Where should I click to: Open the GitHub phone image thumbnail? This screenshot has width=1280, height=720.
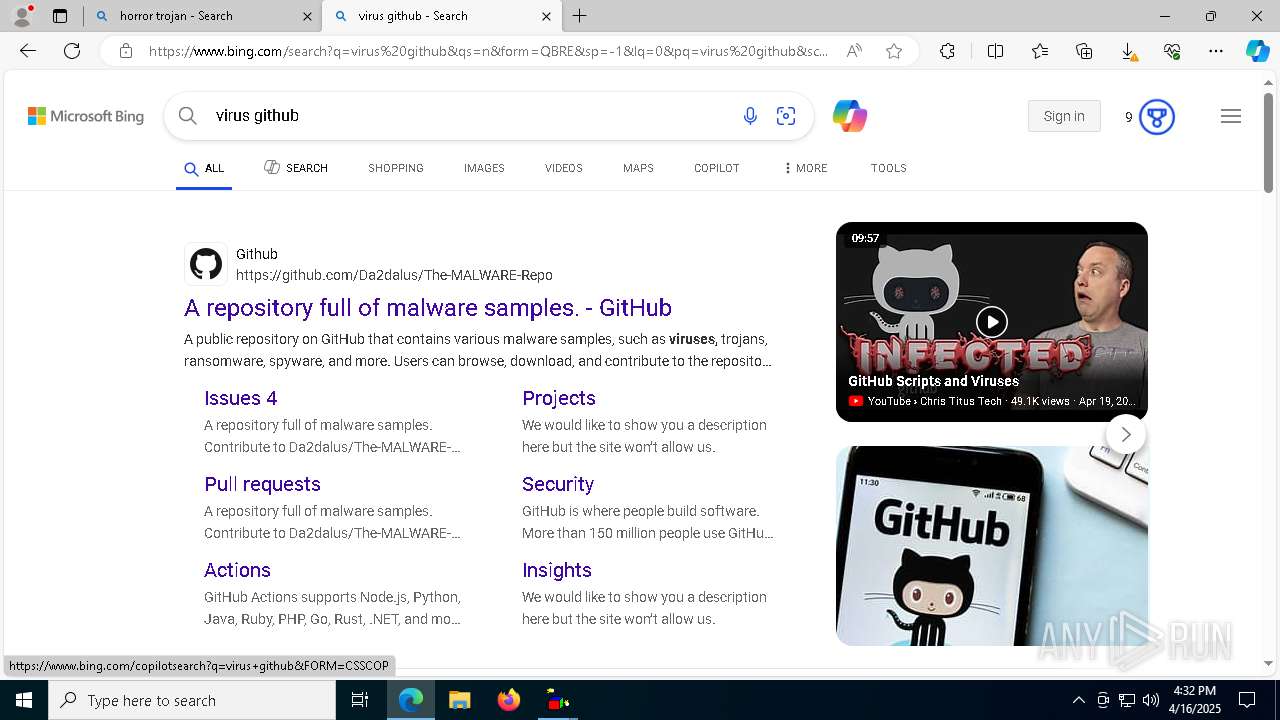tap(992, 545)
